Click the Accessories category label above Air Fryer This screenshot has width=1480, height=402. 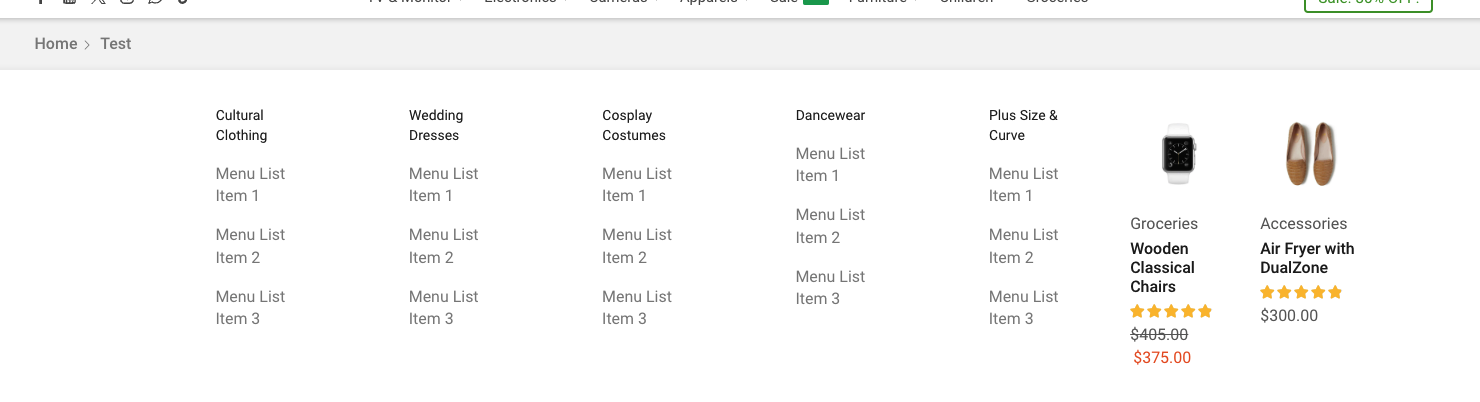tap(1304, 224)
